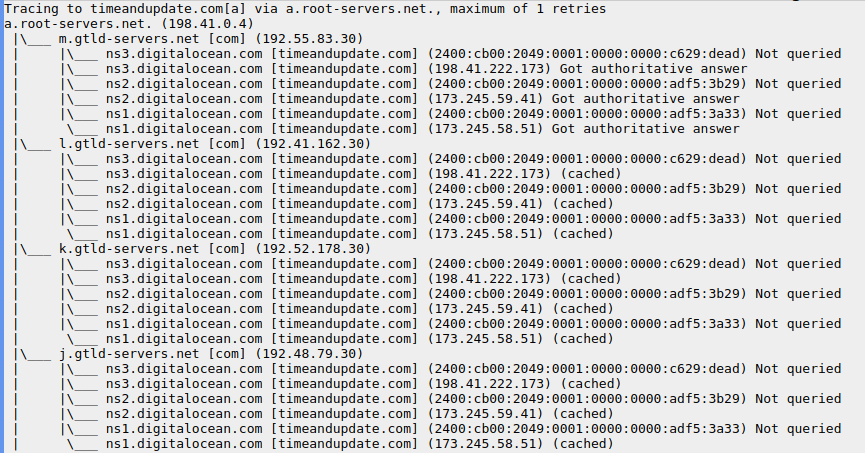Click IP address 192.55.83.30
Image resolution: width=865 pixels, height=453 pixels.
coord(309,39)
